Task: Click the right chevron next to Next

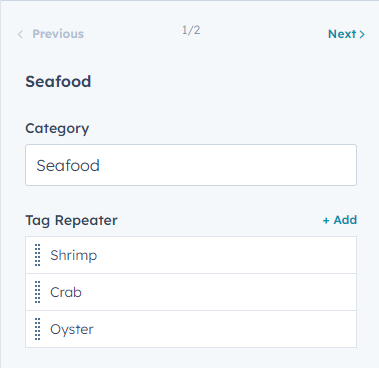Action: [x=362, y=34]
